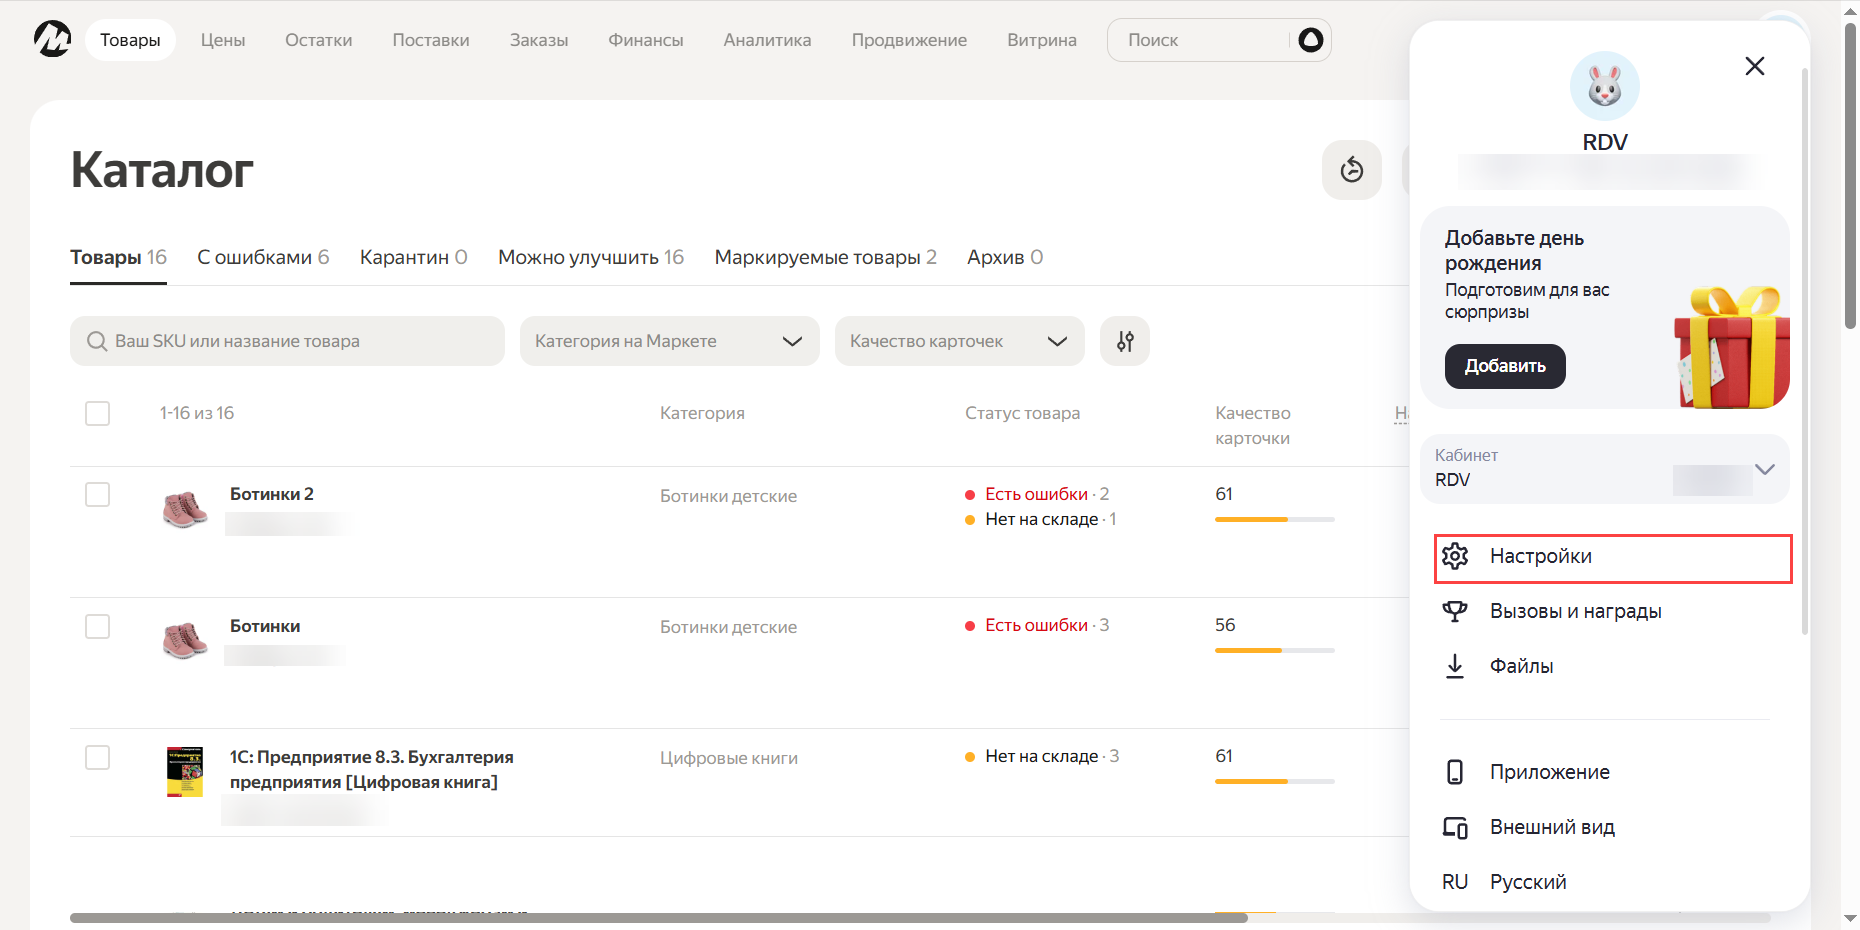The height and width of the screenshot is (930, 1860).
Task: Click the download icon next to Файлы
Action: (x=1455, y=666)
